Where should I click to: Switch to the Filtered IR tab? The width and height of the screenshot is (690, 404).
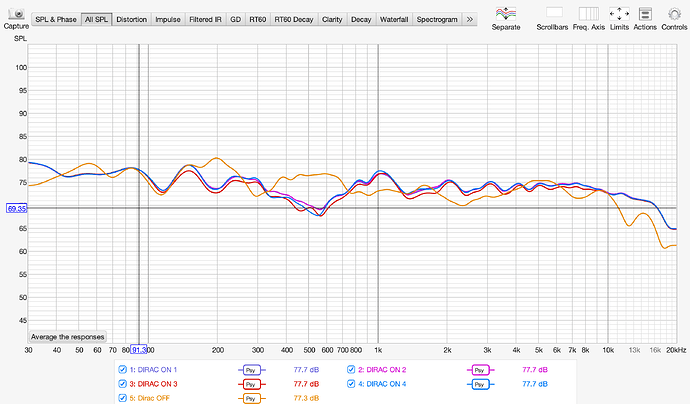[x=205, y=19]
